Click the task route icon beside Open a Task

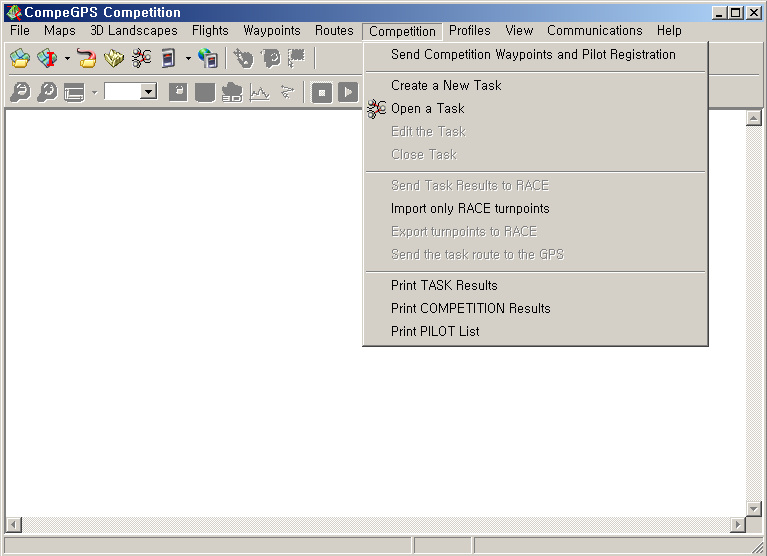(377, 109)
